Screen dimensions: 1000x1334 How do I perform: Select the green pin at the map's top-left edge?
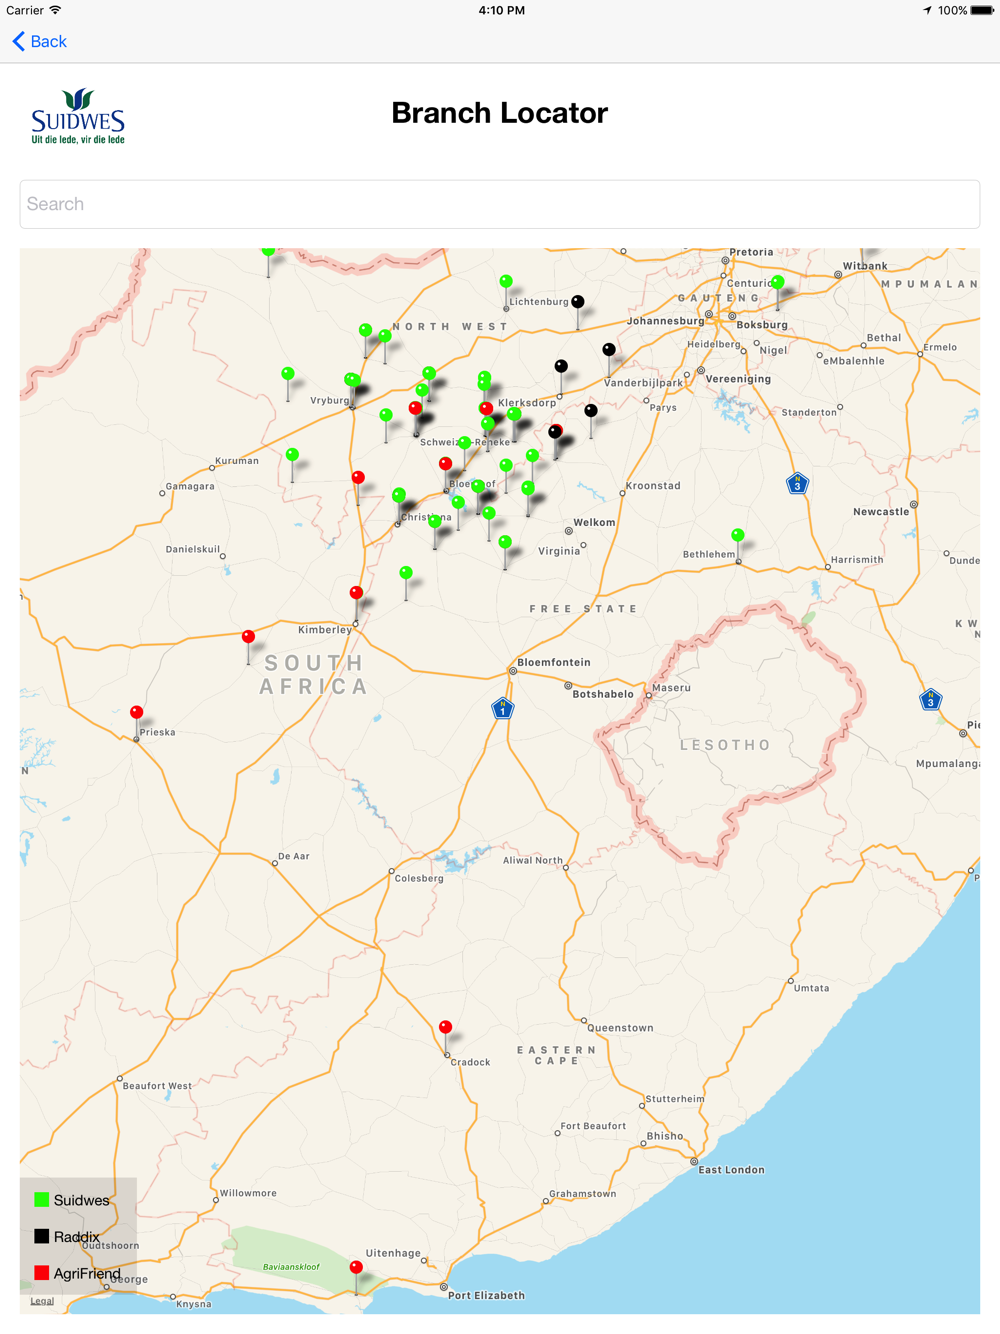(268, 251)
